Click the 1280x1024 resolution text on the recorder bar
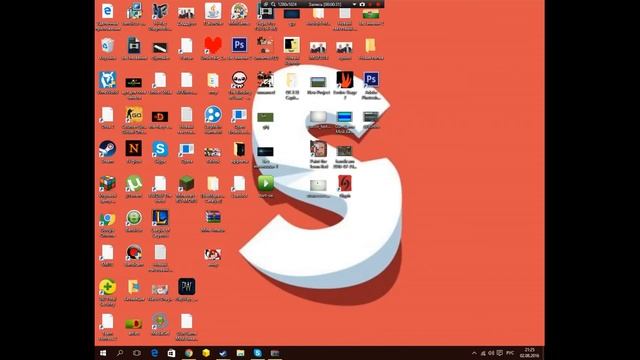 pyautogui.click(x=287, y=4)
